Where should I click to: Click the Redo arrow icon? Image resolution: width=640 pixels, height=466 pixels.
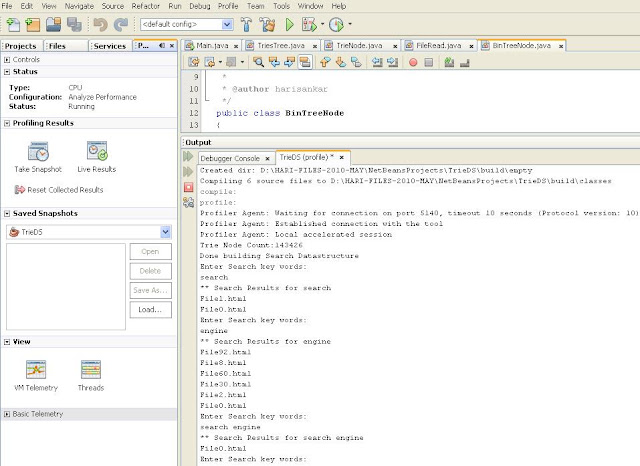pyautogui.click(x=121, y=25)
